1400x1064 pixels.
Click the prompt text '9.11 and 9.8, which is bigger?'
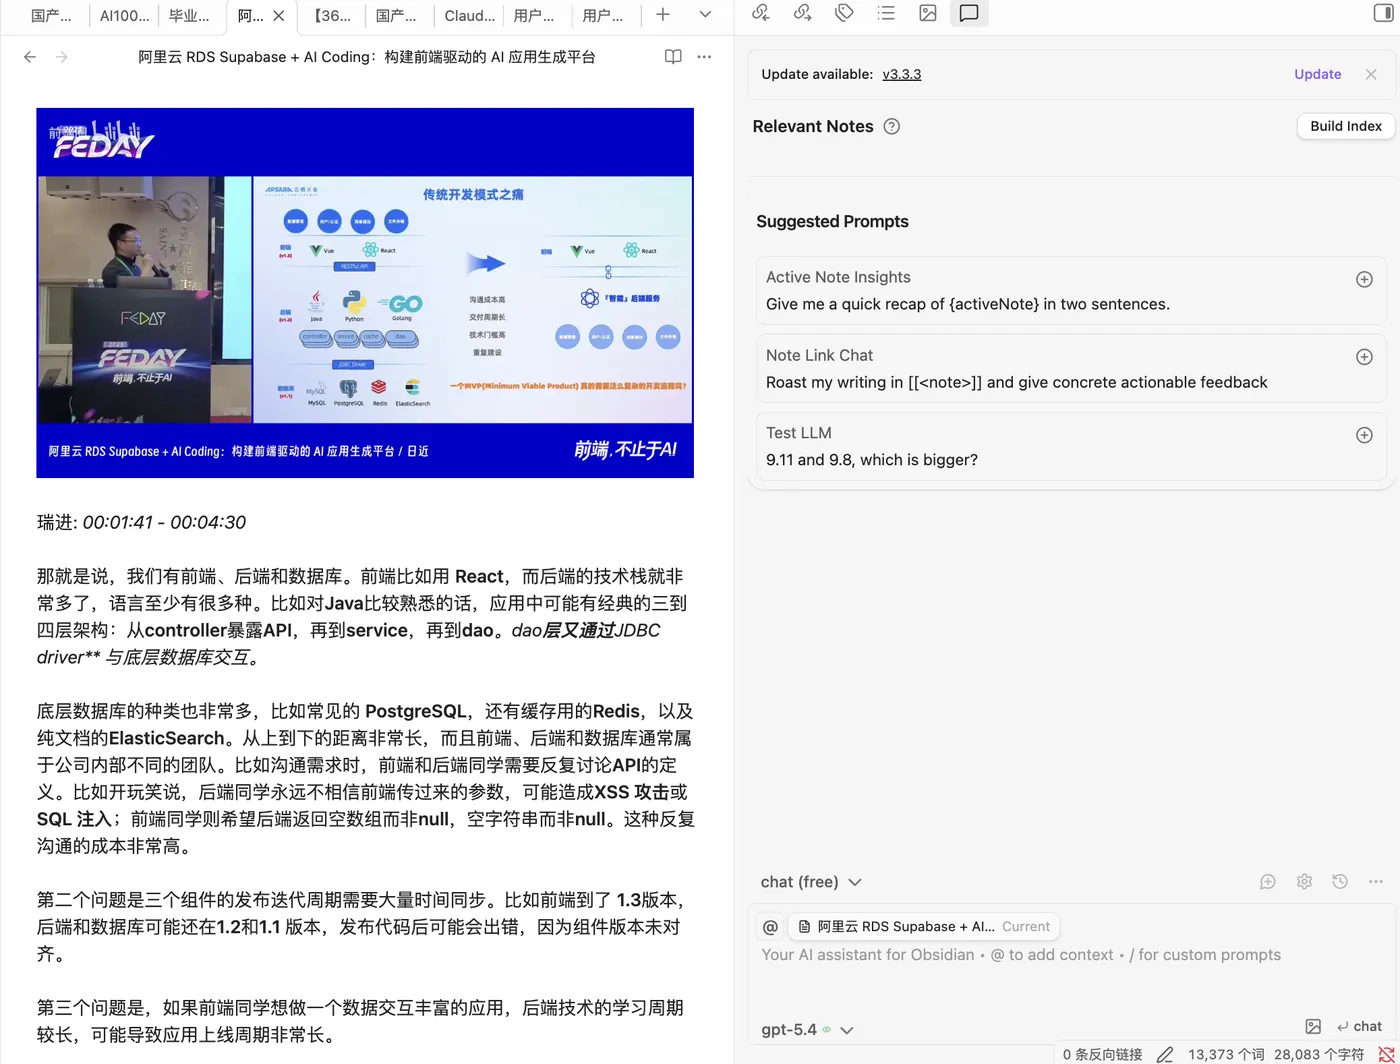click(x=872, y=460)
